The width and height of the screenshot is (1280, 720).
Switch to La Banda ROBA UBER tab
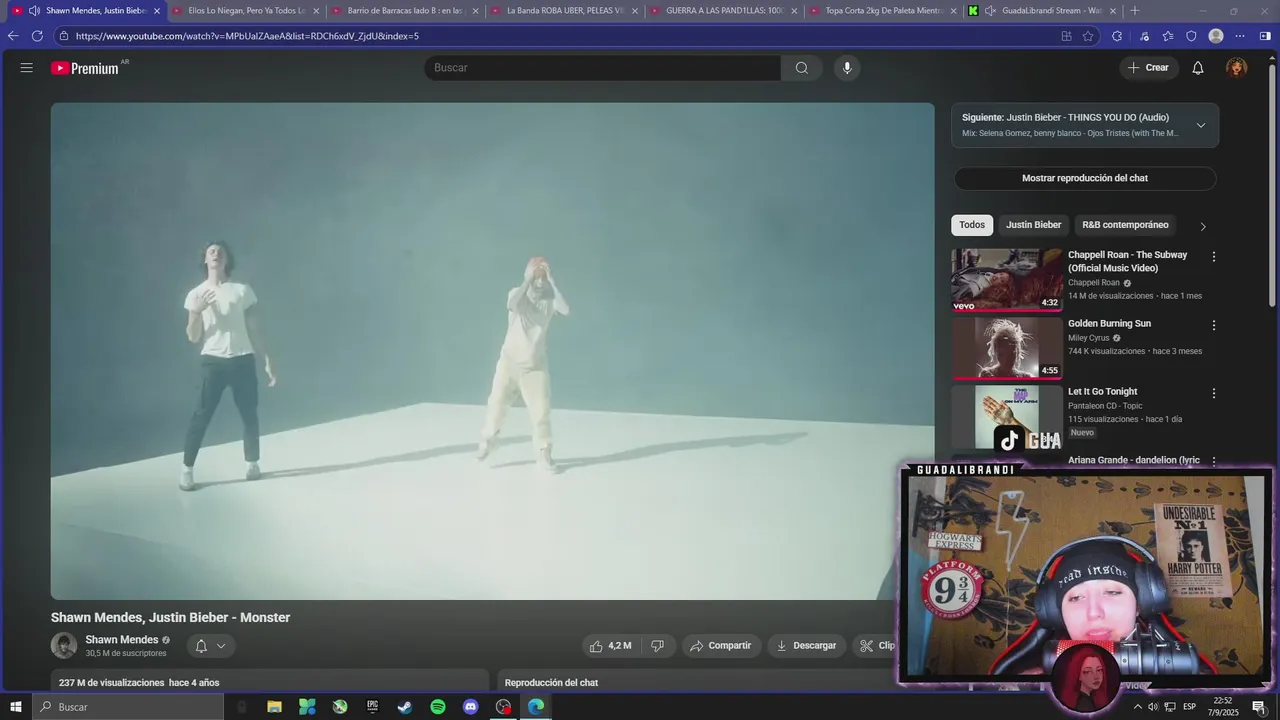[x=564, y=11]
